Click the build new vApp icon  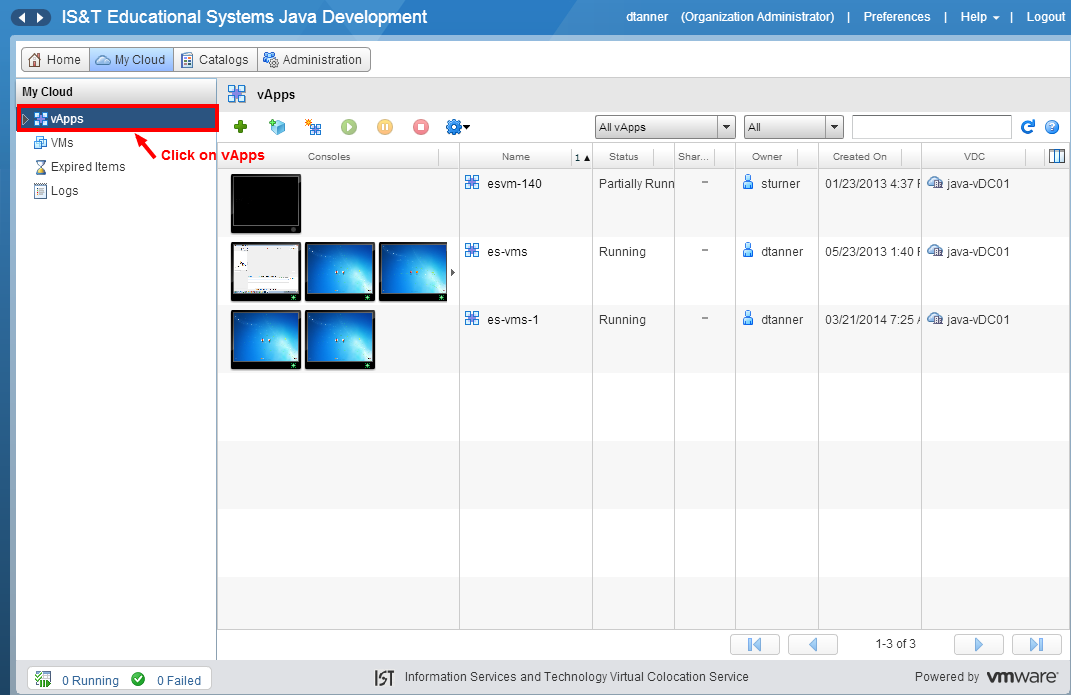(313, 127)
